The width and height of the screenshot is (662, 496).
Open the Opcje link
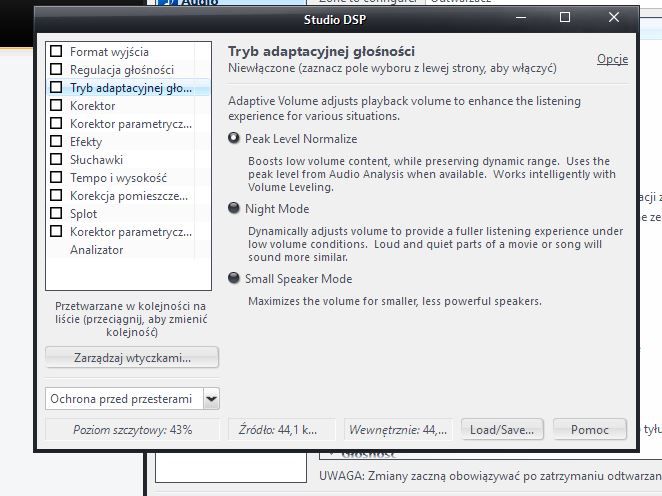[x=612, y=59]
